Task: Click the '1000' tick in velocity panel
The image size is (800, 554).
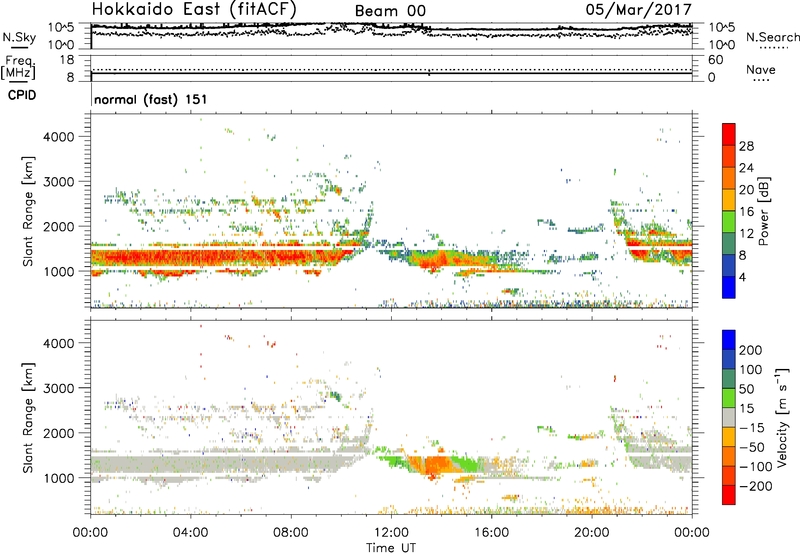Action: tap(58, 478)
